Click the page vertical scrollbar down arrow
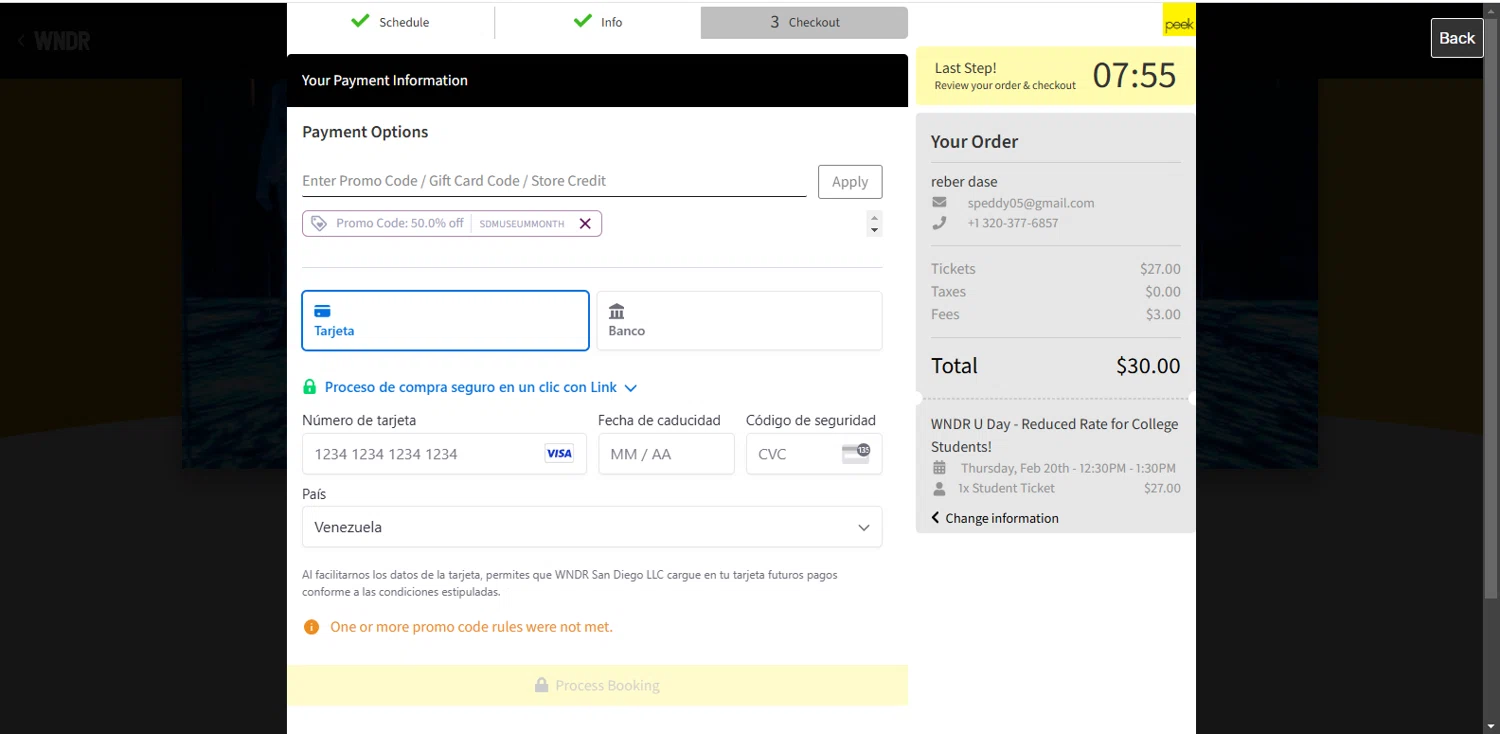 point(1491,726)
